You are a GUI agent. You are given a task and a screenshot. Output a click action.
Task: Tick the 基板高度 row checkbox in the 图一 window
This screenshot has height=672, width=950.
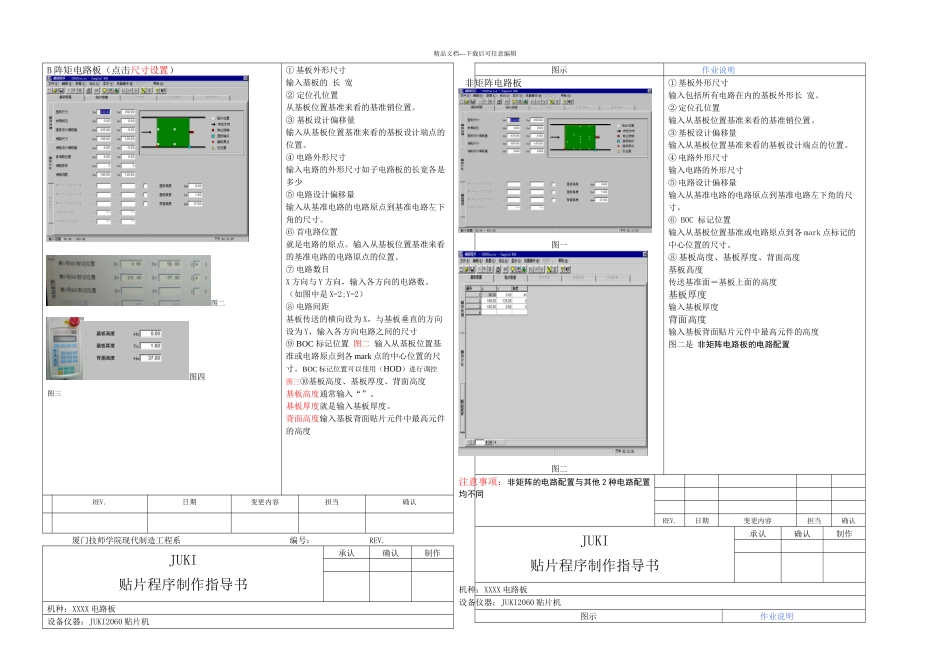tap(554, 184)
